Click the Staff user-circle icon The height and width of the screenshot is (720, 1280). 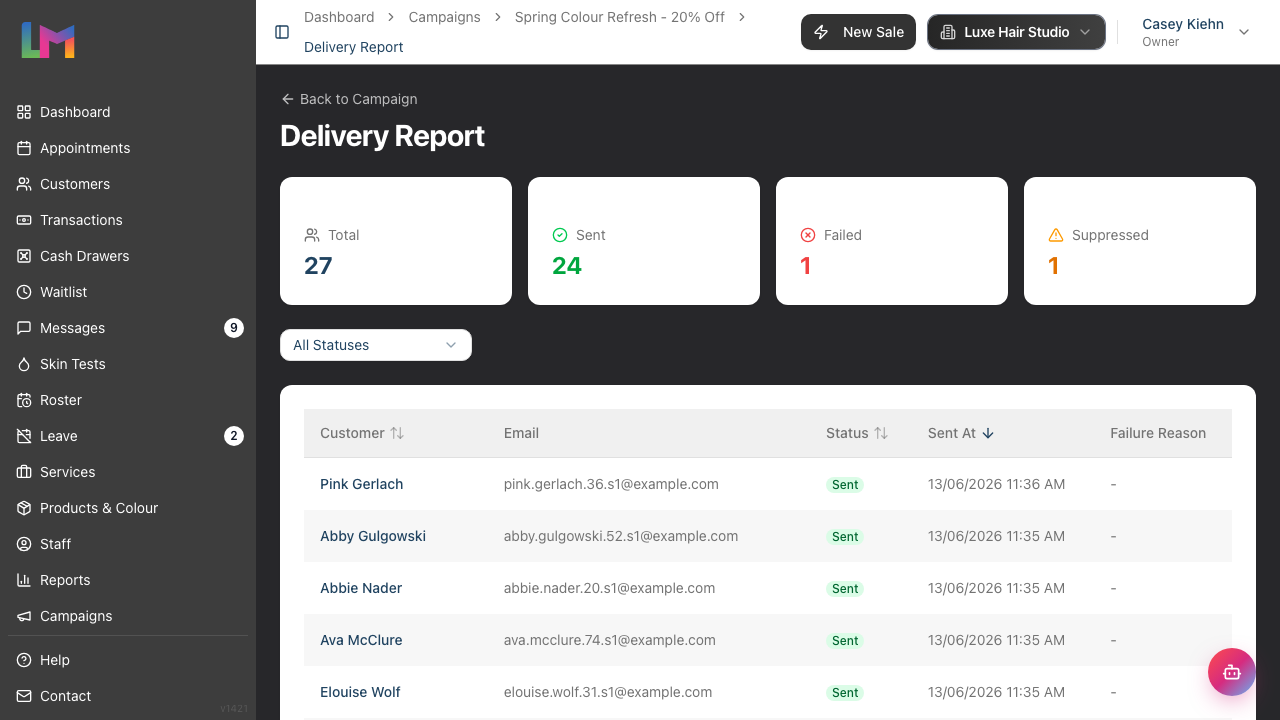click(24, 544)
